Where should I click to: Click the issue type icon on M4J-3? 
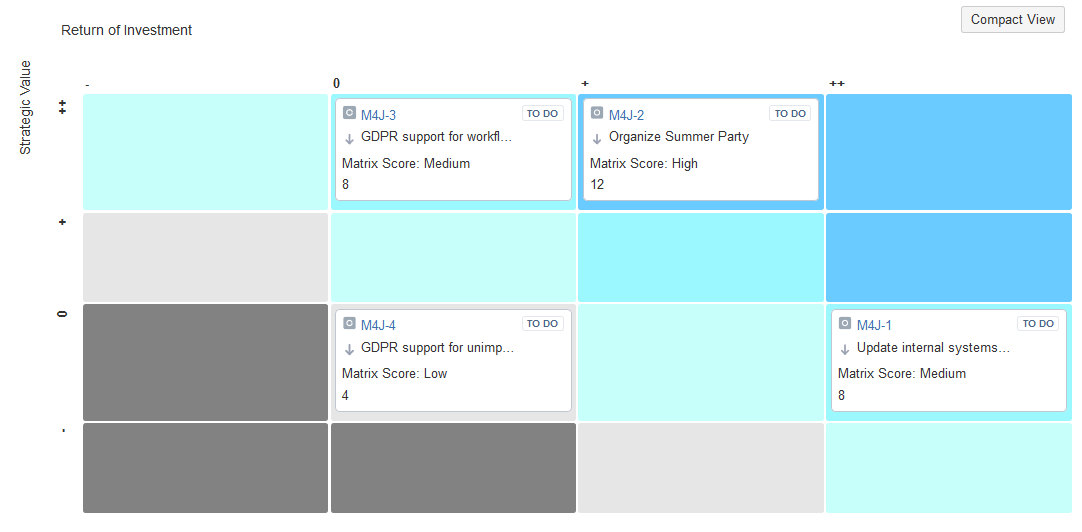click(349, 113)
